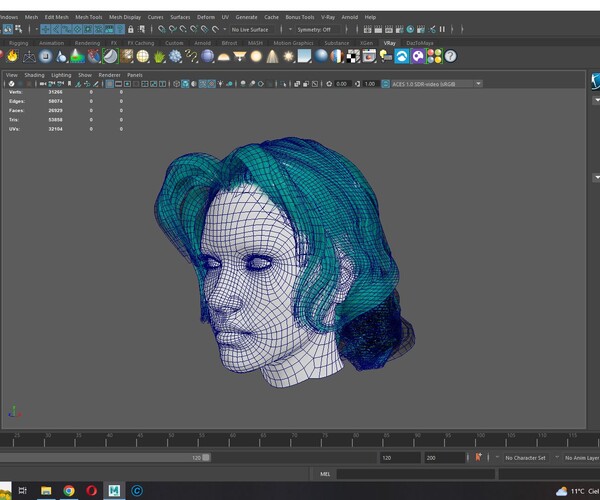Pause rendering with the pause icon

(x=442, y=29)
